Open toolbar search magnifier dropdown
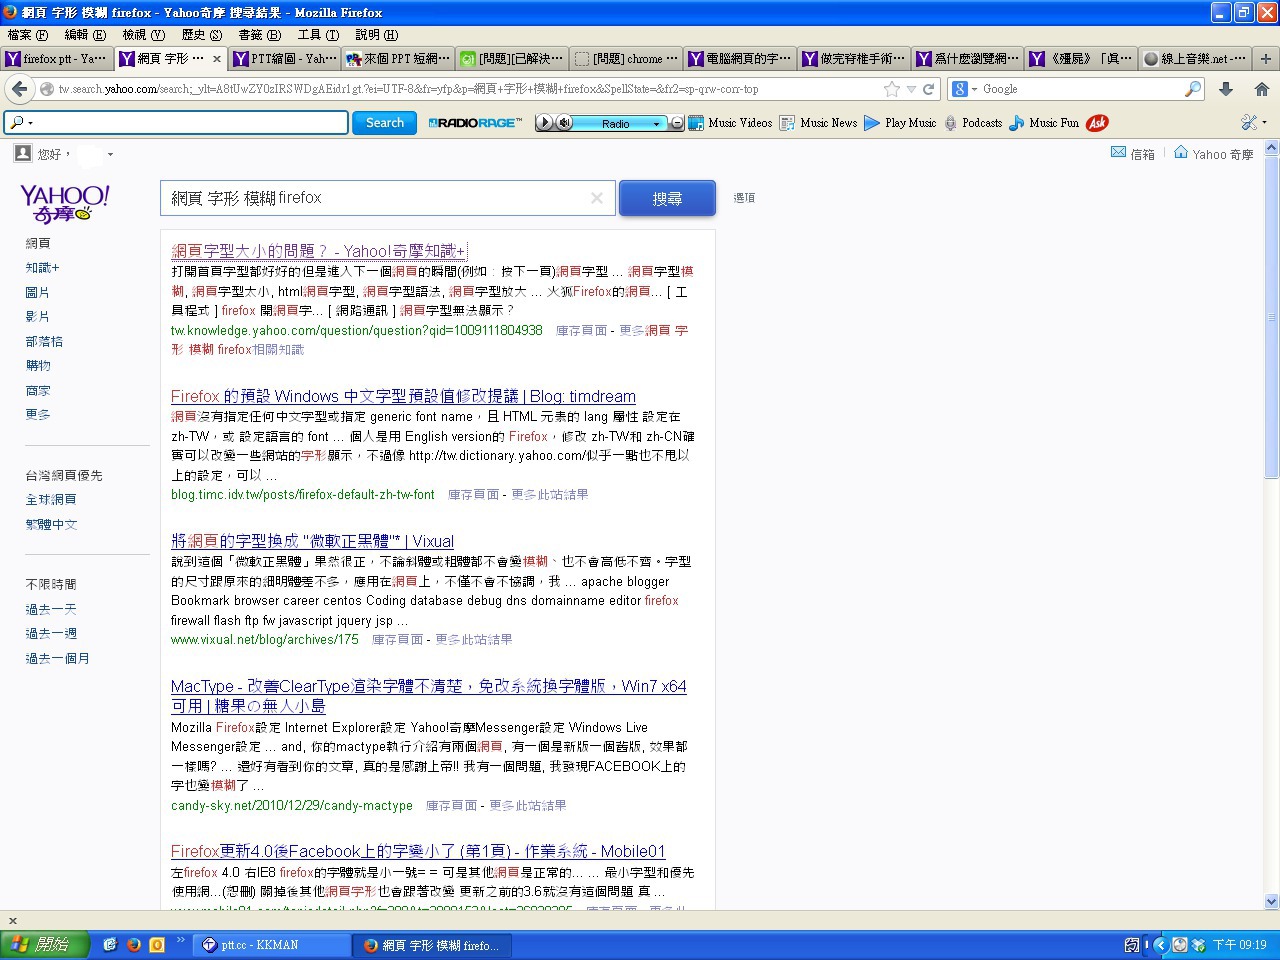1280x960 pixels. tap(21, 123)
